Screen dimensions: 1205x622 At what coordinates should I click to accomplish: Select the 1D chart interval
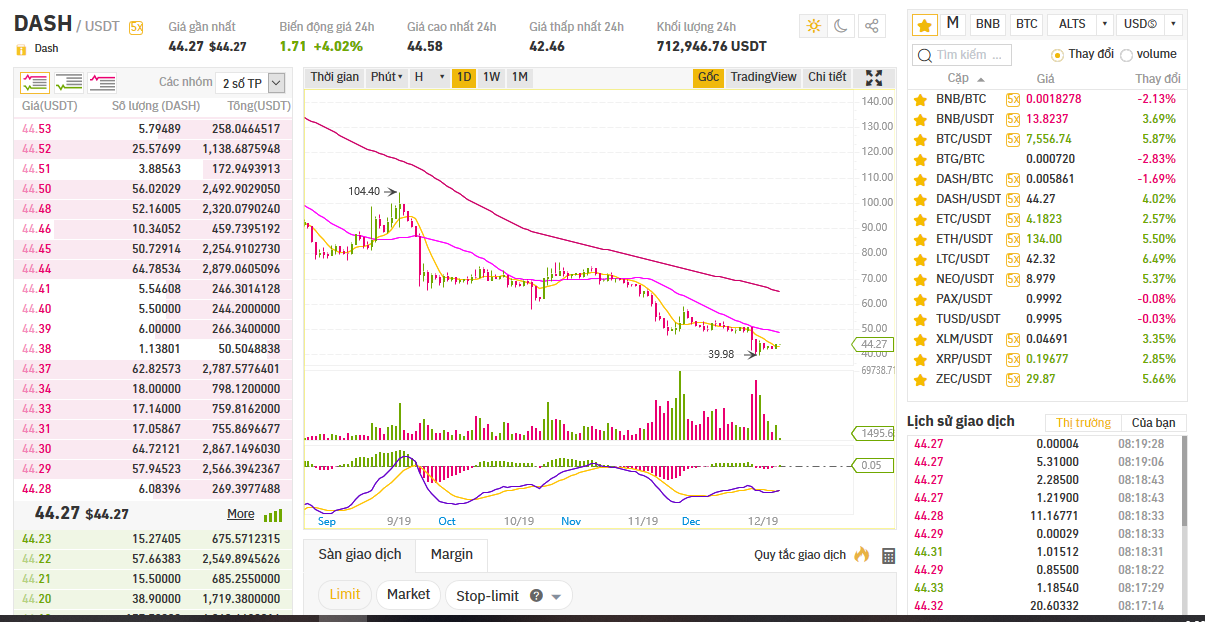464,77
